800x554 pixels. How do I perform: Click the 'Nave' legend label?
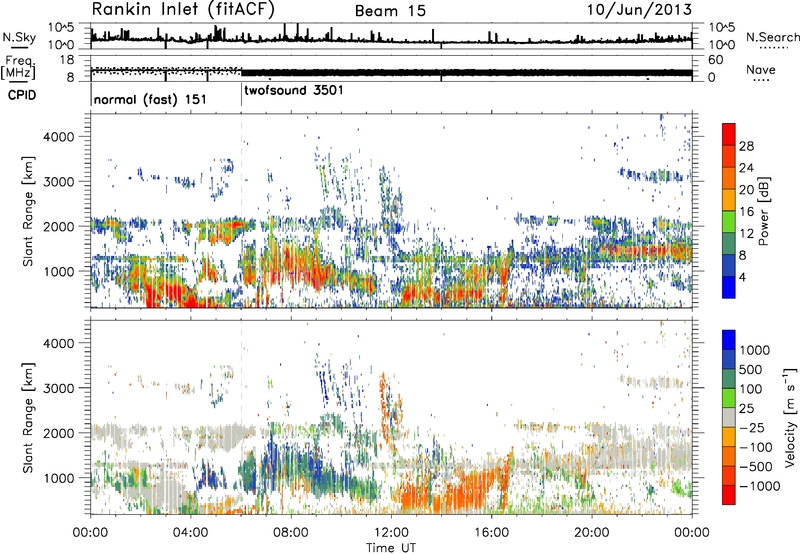coord(761,69)
